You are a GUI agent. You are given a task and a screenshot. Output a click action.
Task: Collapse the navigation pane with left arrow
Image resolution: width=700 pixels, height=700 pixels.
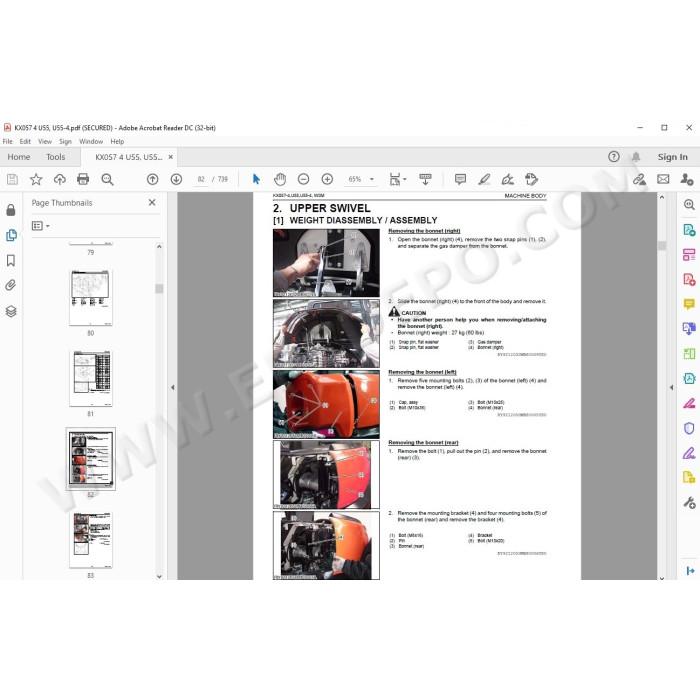point(173,388)
